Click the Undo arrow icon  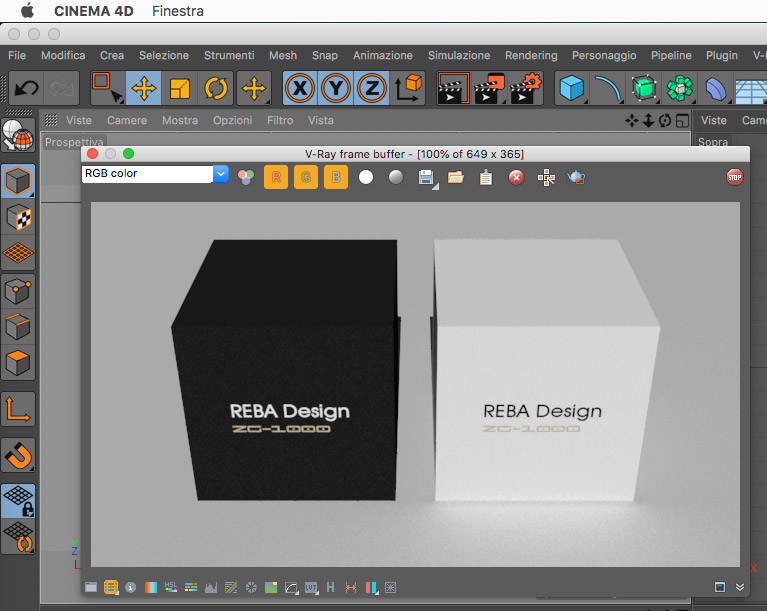26,88
